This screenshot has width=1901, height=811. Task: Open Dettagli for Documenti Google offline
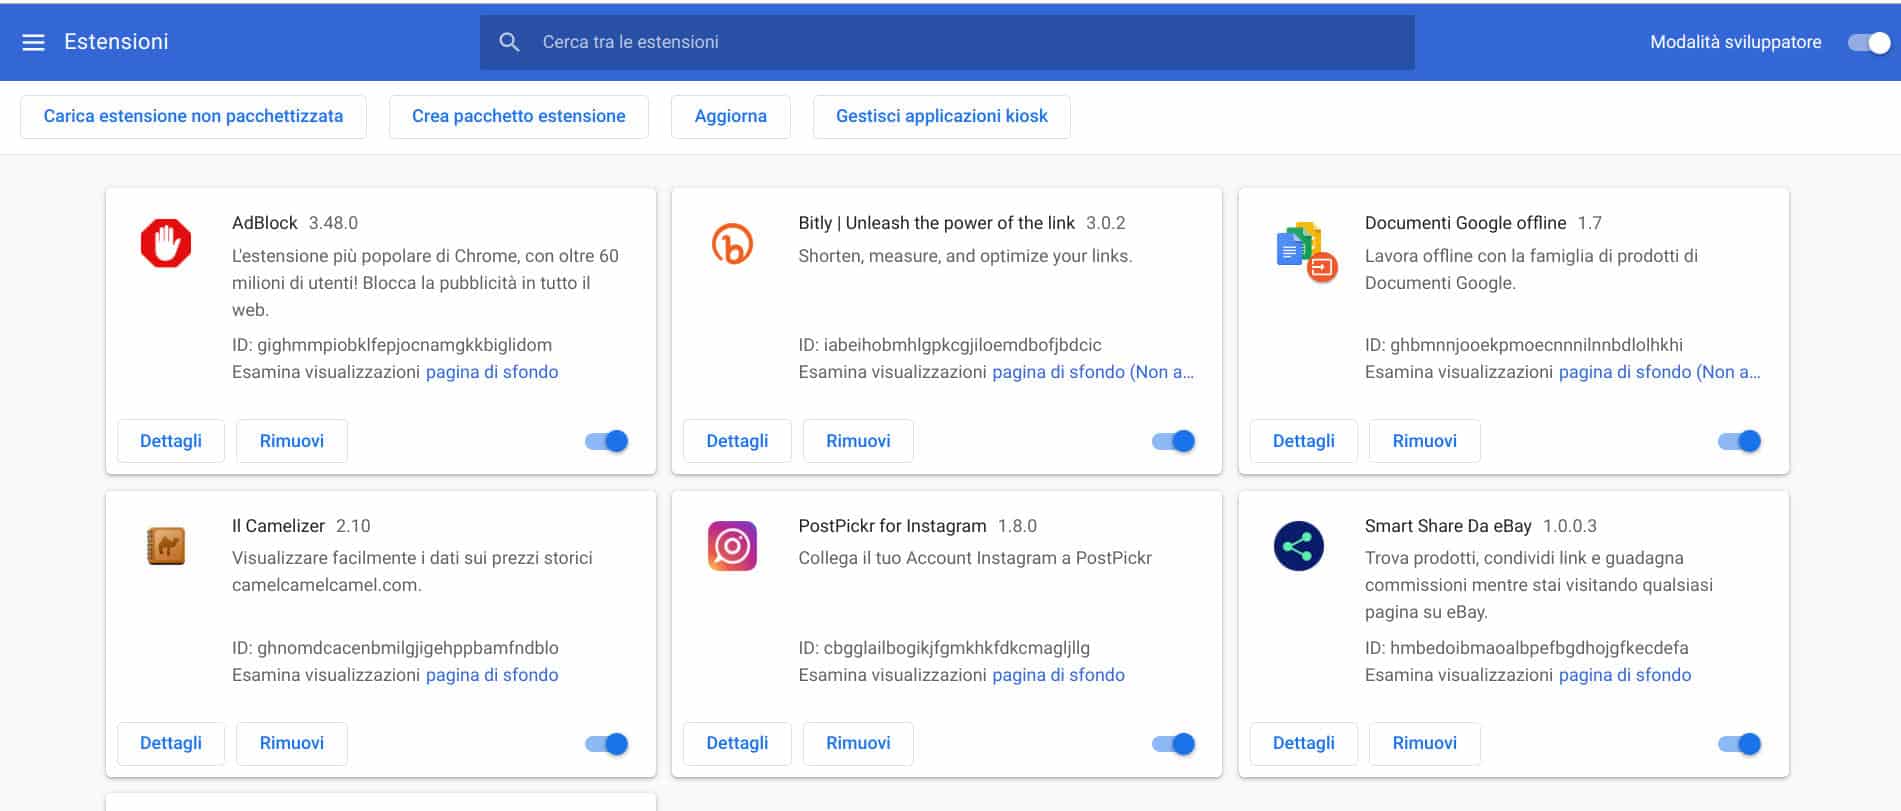coord(1304,441)
